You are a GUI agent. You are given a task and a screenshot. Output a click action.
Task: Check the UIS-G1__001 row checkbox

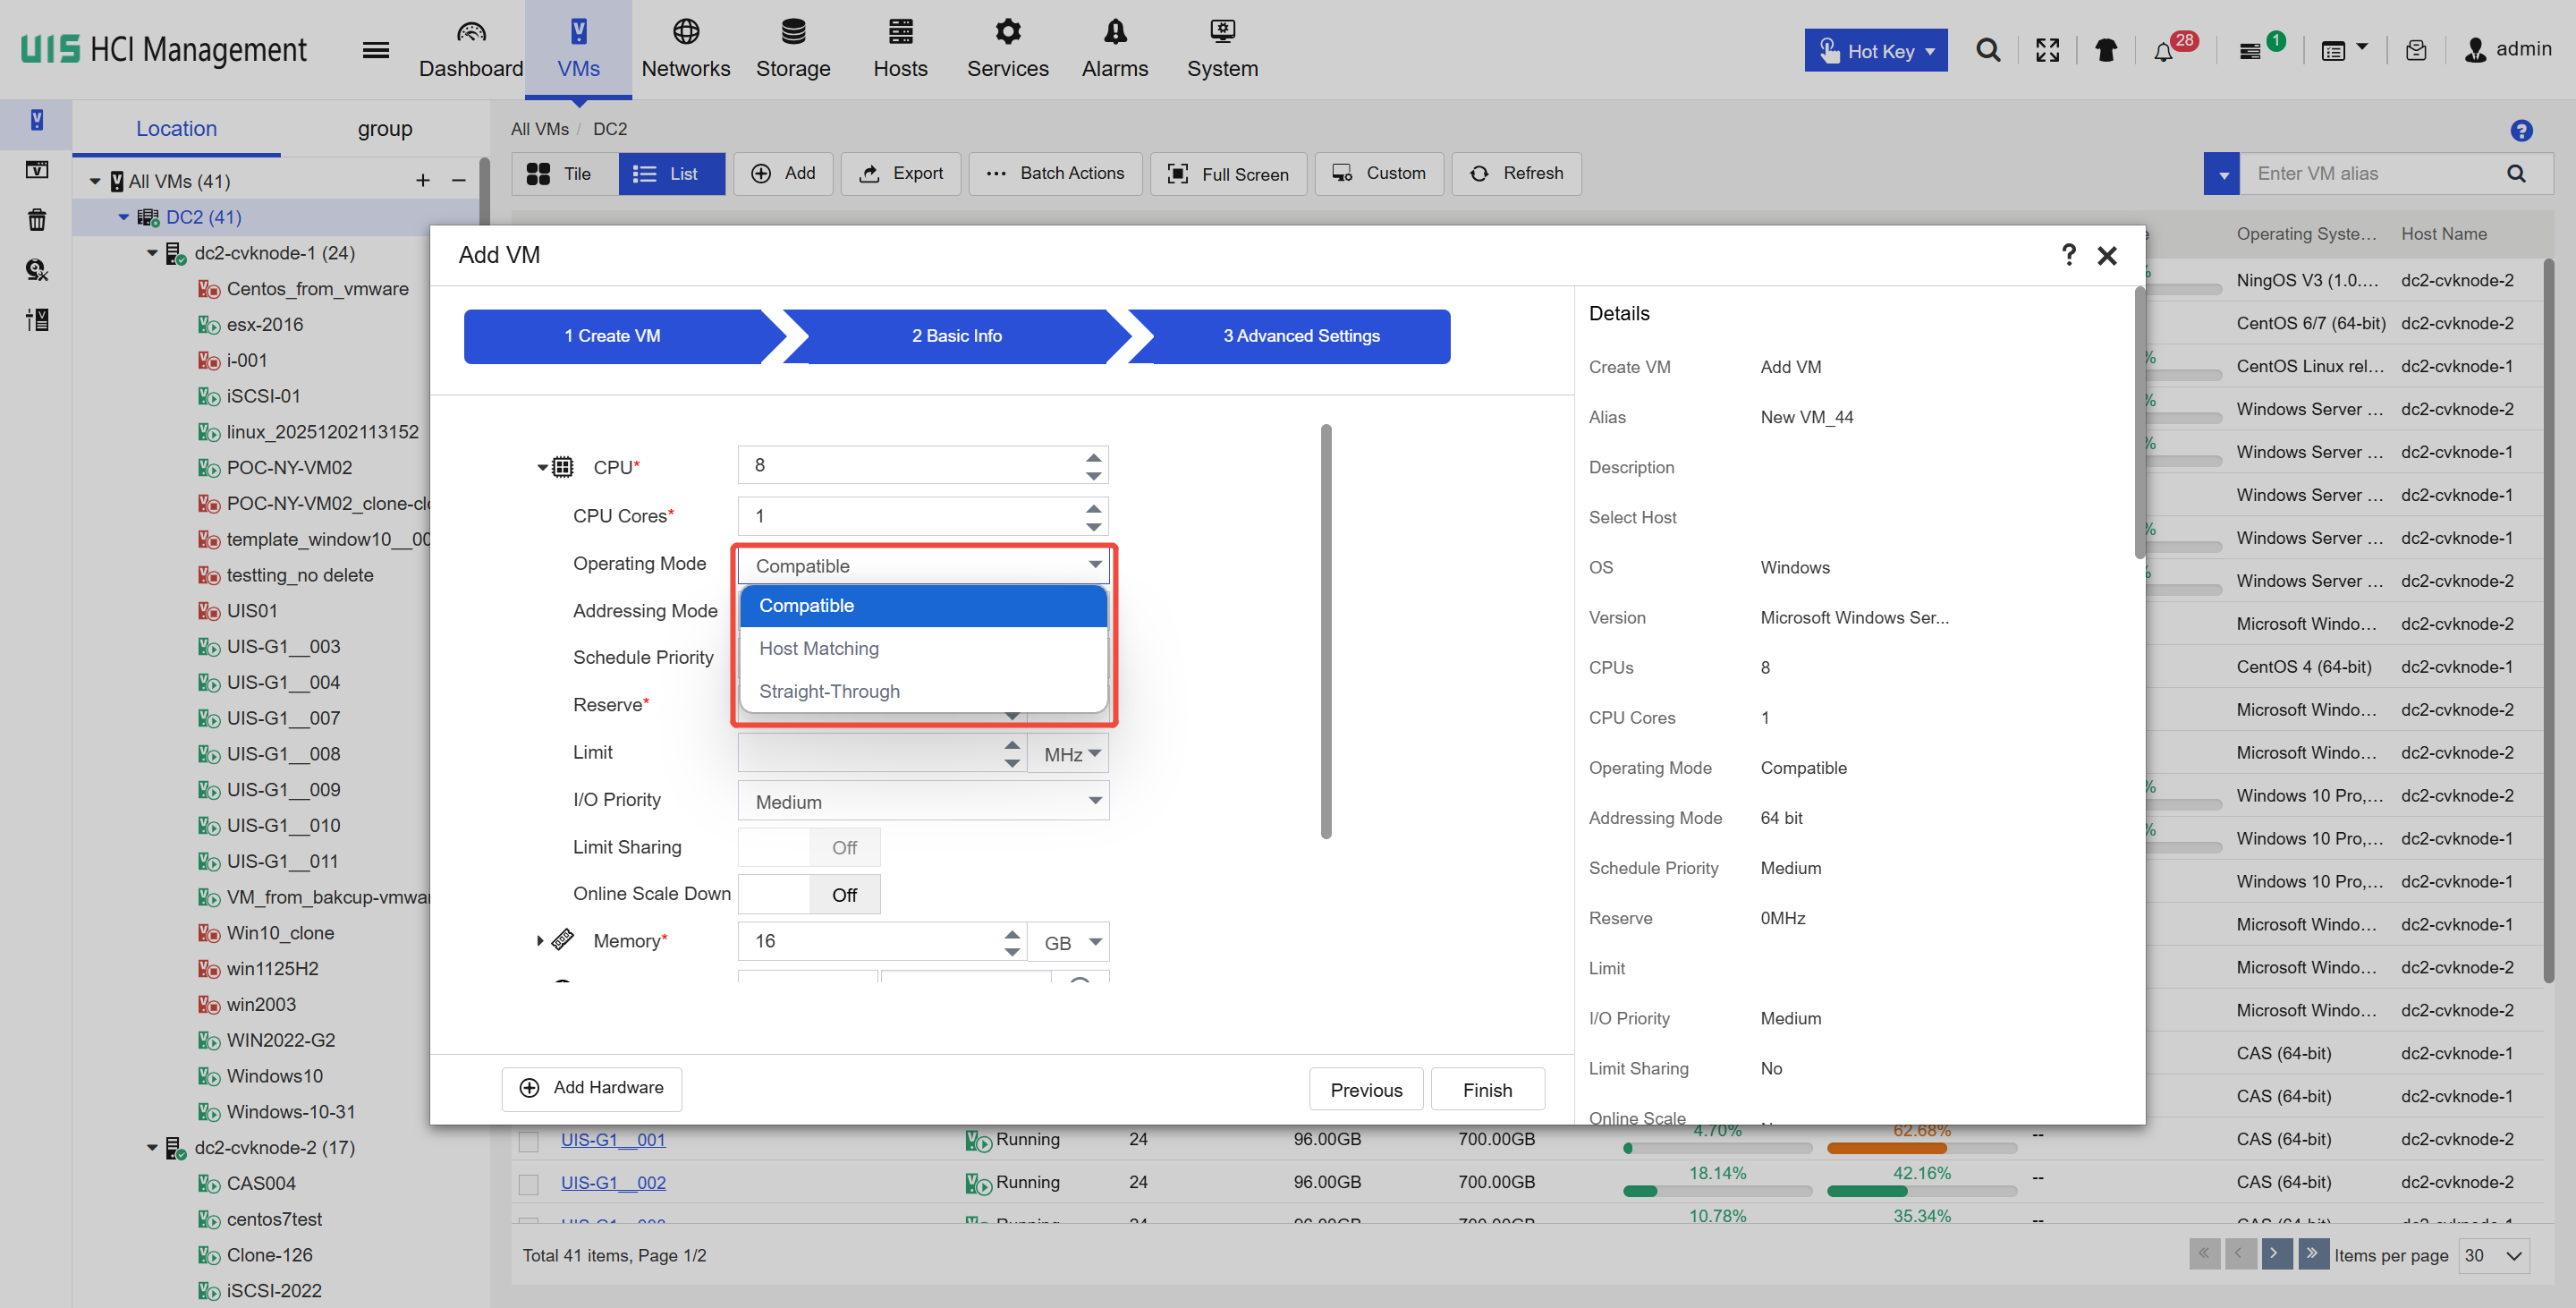[529, 1140]
